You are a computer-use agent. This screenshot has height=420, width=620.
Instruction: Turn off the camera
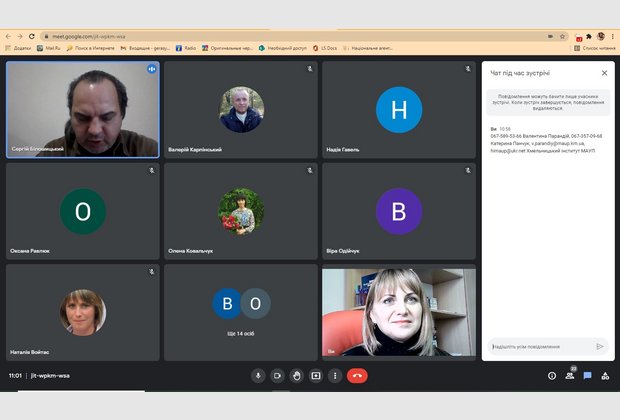pos(277,376)
